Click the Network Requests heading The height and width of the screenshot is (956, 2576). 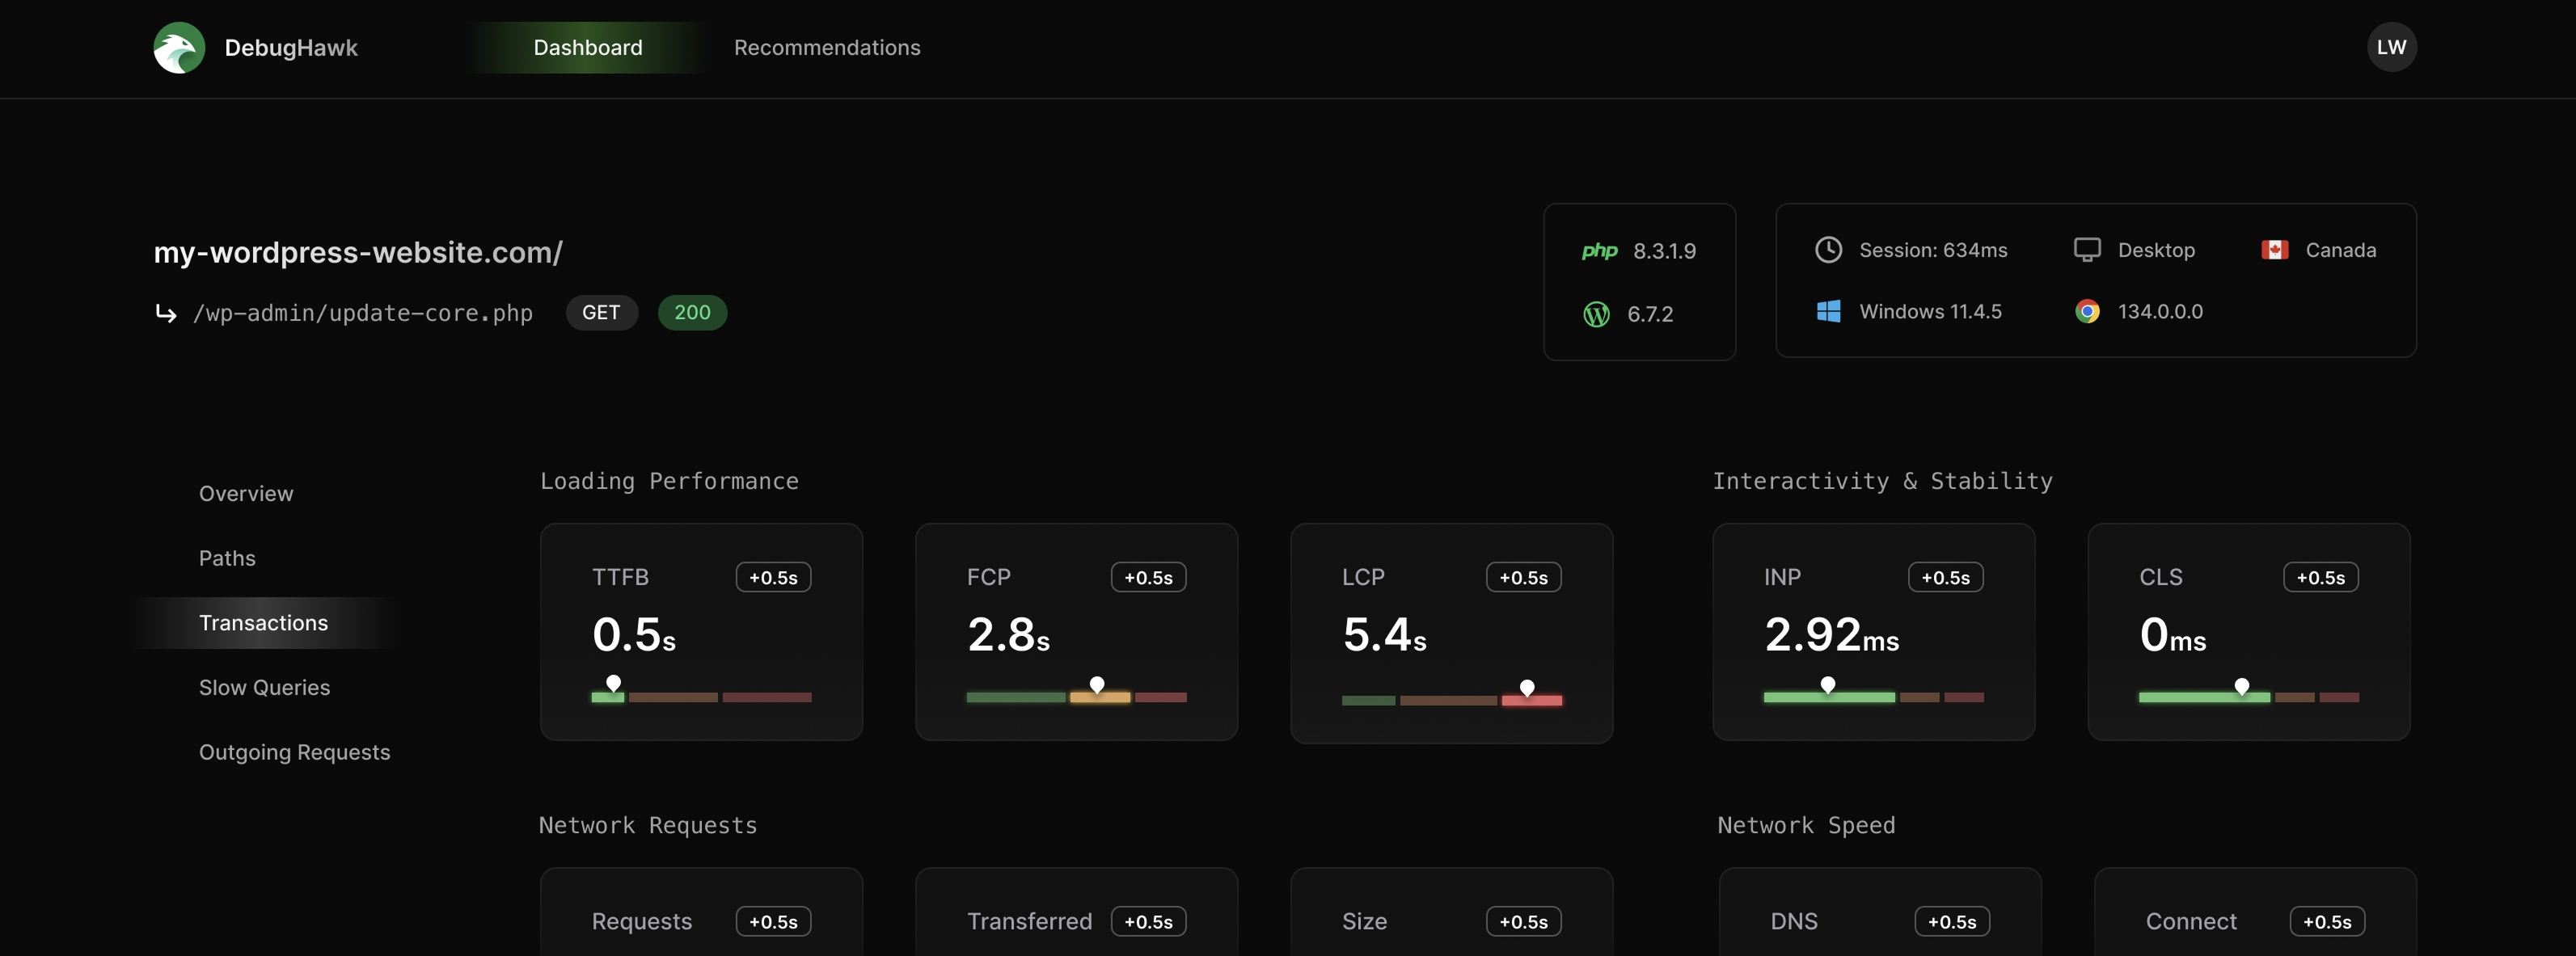click(x=648, y=825)
